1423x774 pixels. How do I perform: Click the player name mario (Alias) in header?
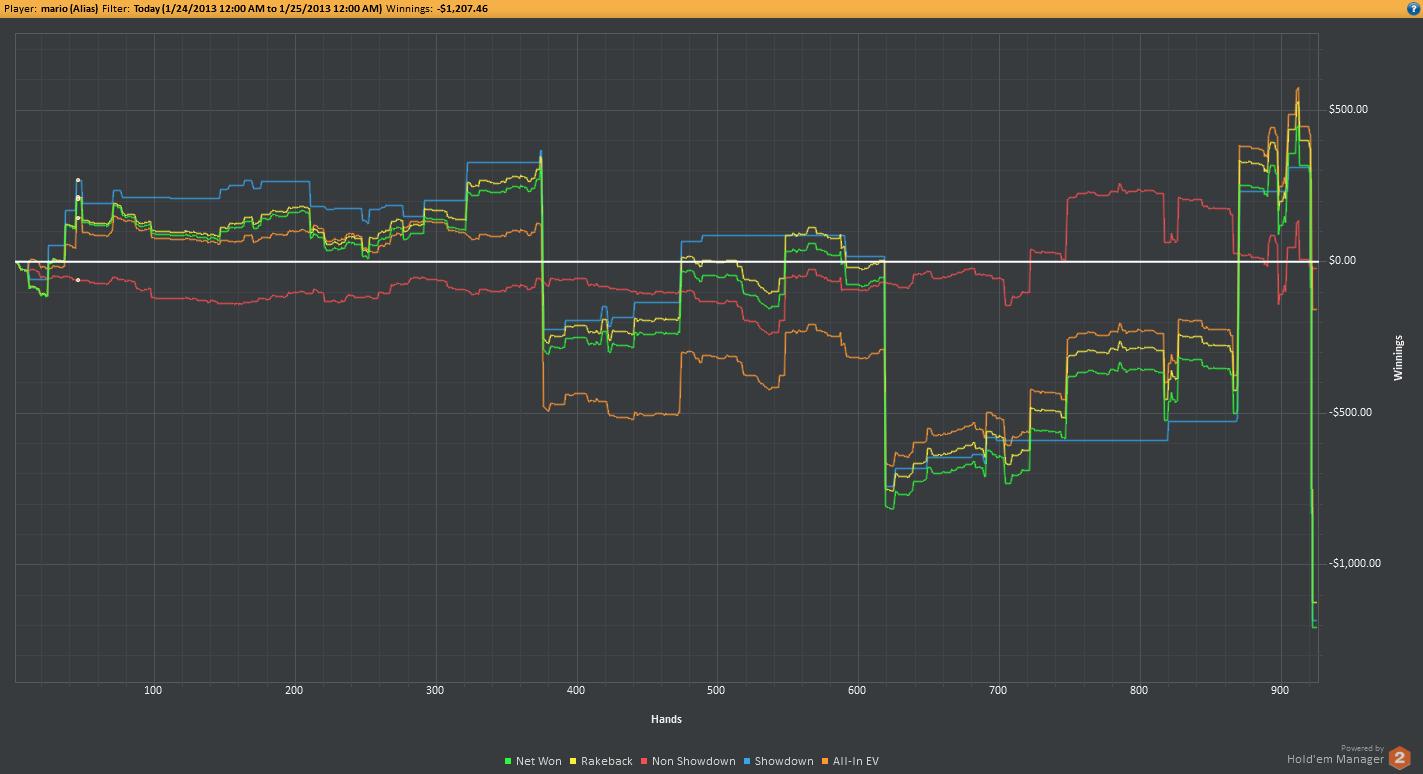(x=69, y=8)
